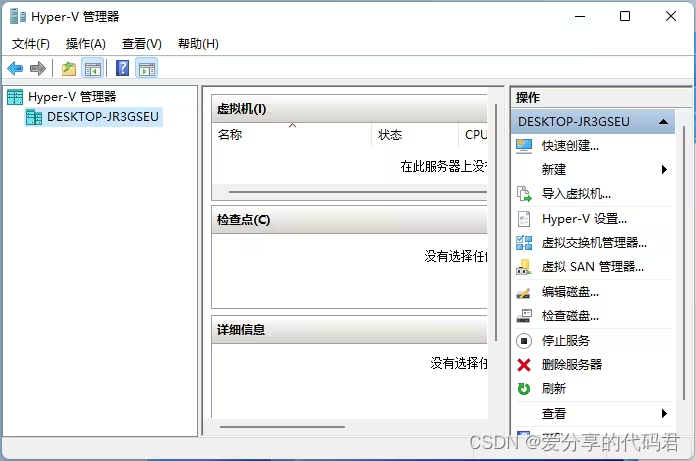The image size is (696, 461).
Task: Click 停止服务 action
Action: pos(566,341)
